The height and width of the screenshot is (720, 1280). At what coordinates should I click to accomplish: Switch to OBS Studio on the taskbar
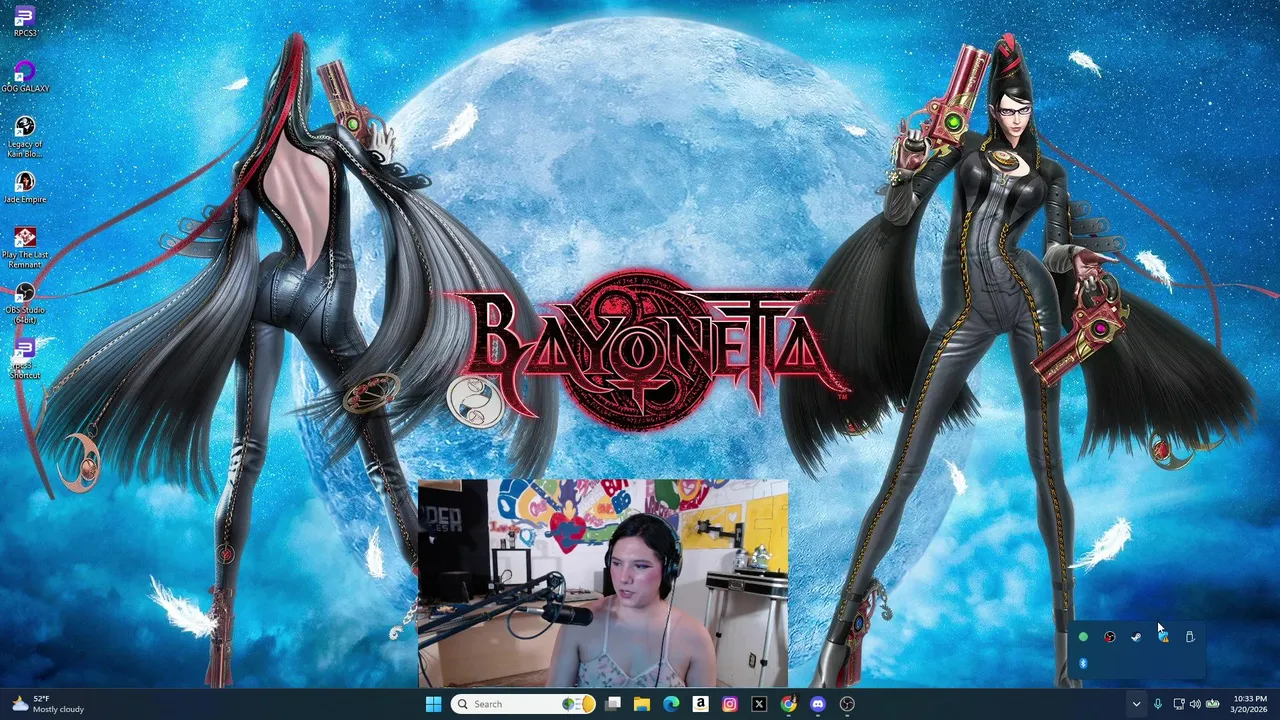click(847, 704)
